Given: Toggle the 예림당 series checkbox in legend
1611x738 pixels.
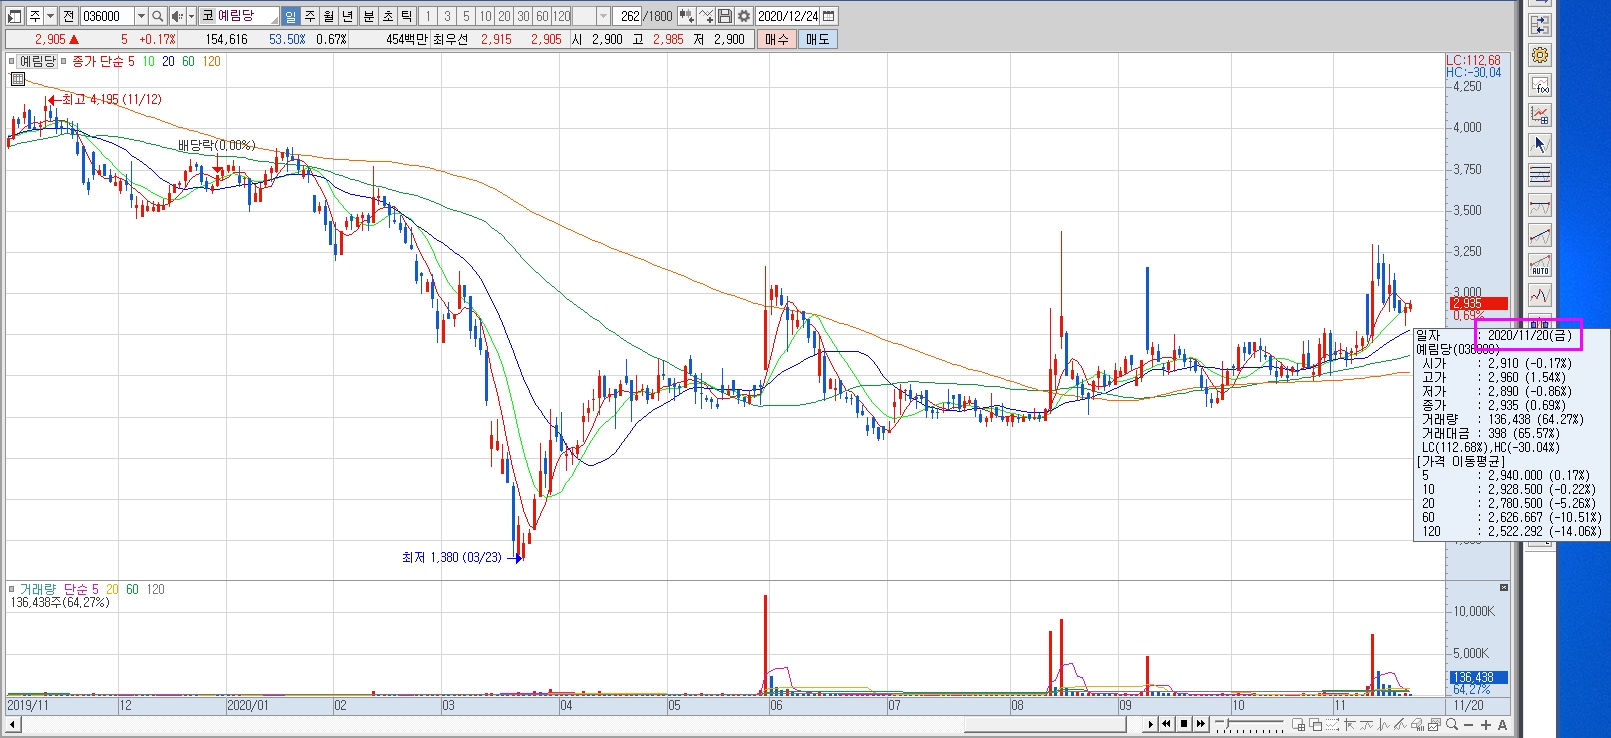Looking at the screenshot, I should click(13, 61).
